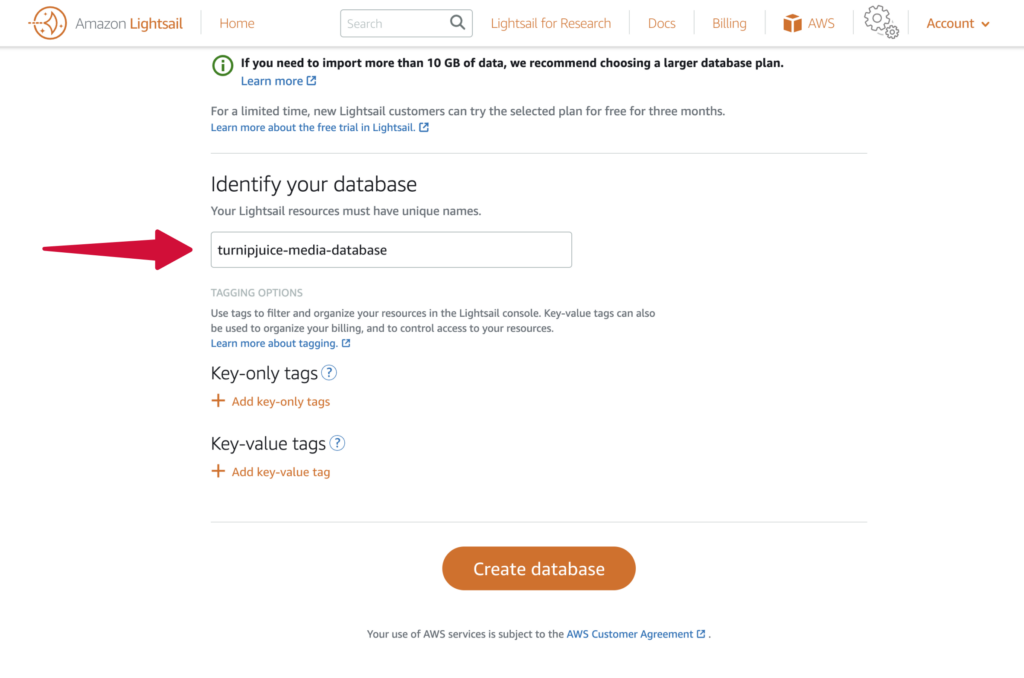
Task: Open the Key-value tags help tooltip
Action: (x=338, y=443)
